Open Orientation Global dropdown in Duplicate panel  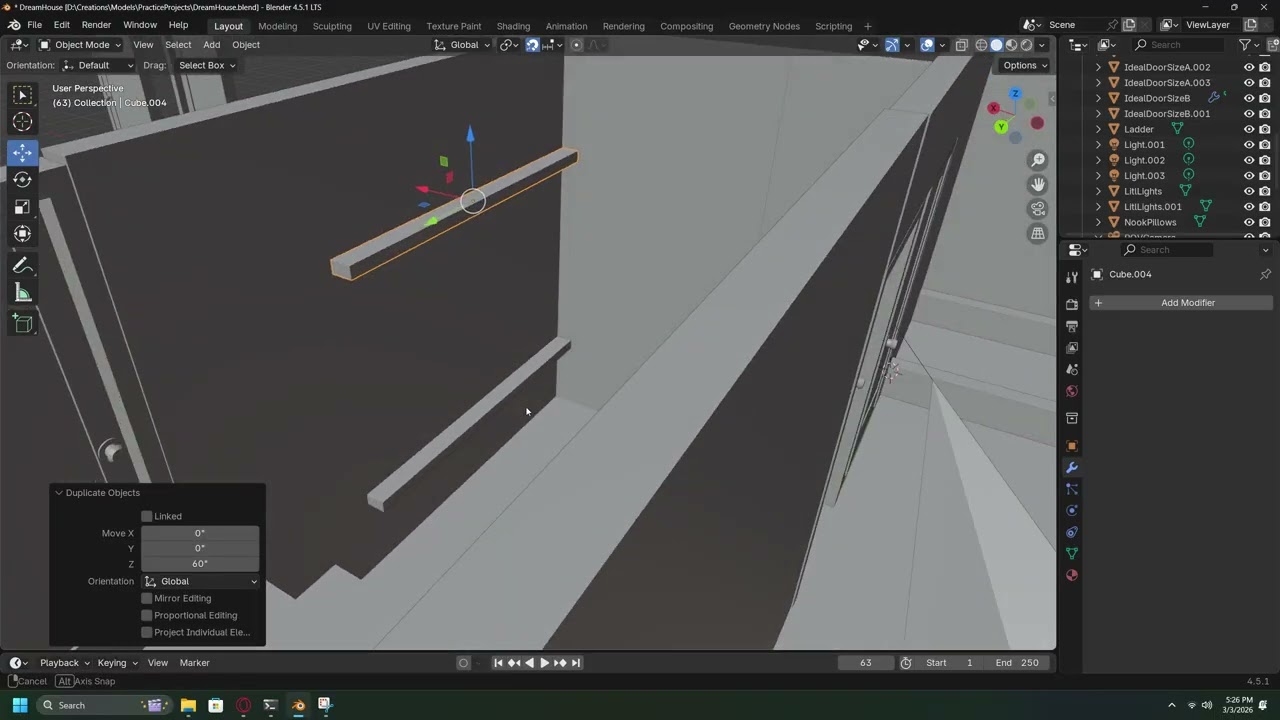point(200,581)
